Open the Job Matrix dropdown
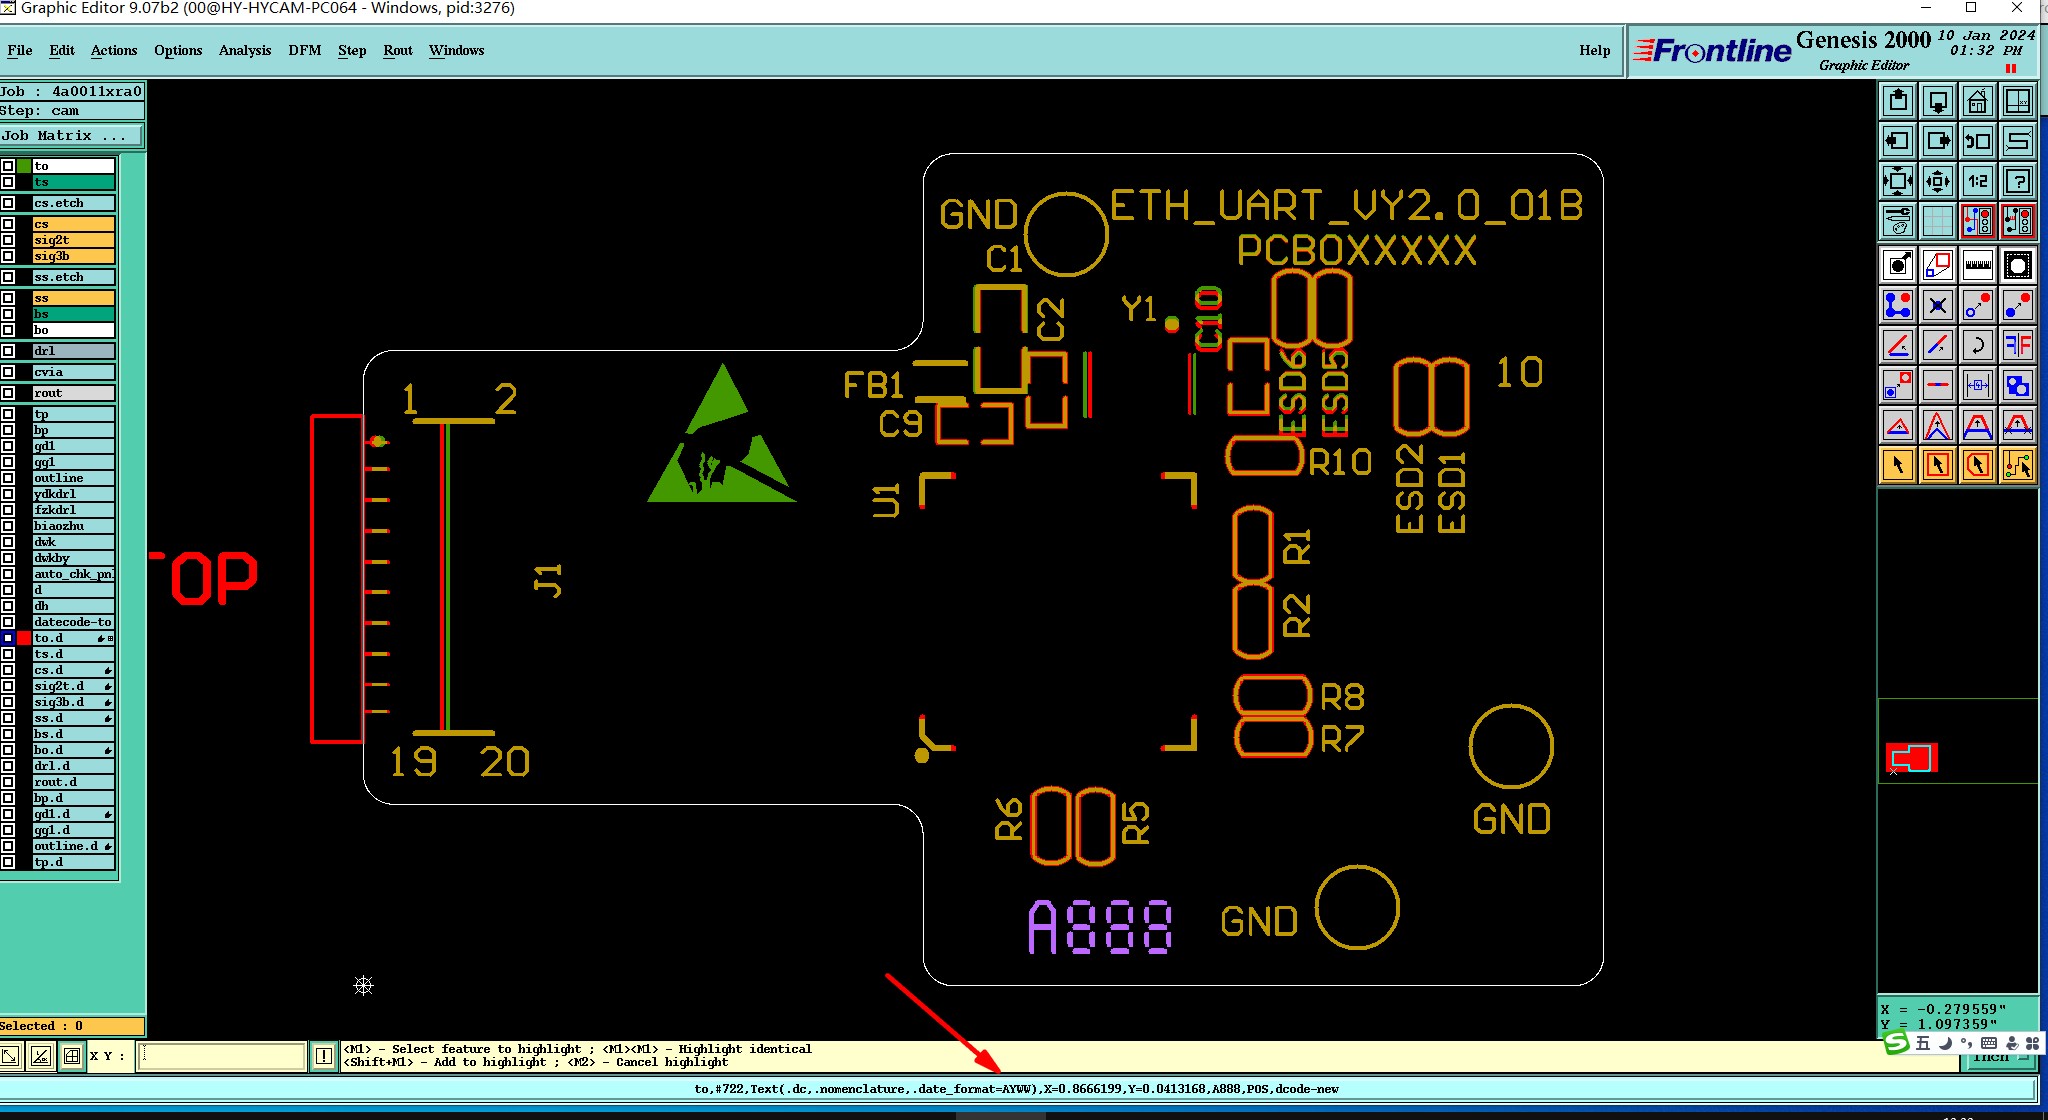This screenshot has height=1120, width=2048. click(x=72, y=136)
